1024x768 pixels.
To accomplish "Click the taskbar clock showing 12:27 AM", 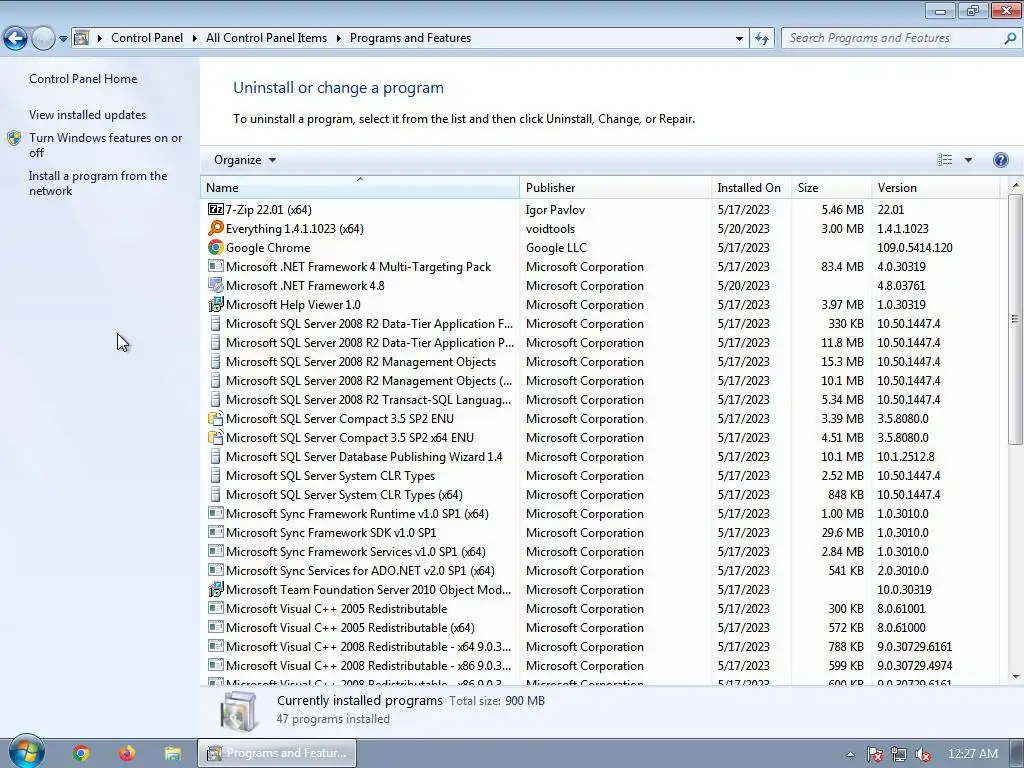I will point(972,754).
